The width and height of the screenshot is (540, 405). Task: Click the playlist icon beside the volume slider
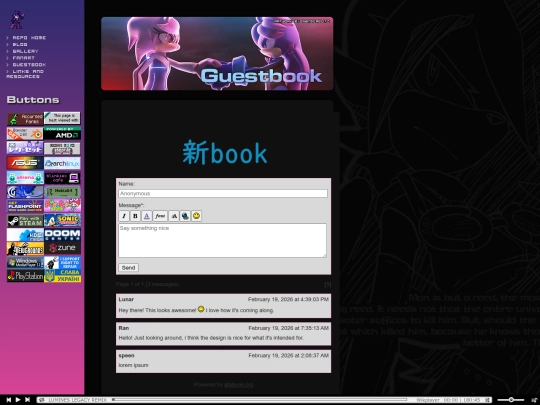point(534,399)
